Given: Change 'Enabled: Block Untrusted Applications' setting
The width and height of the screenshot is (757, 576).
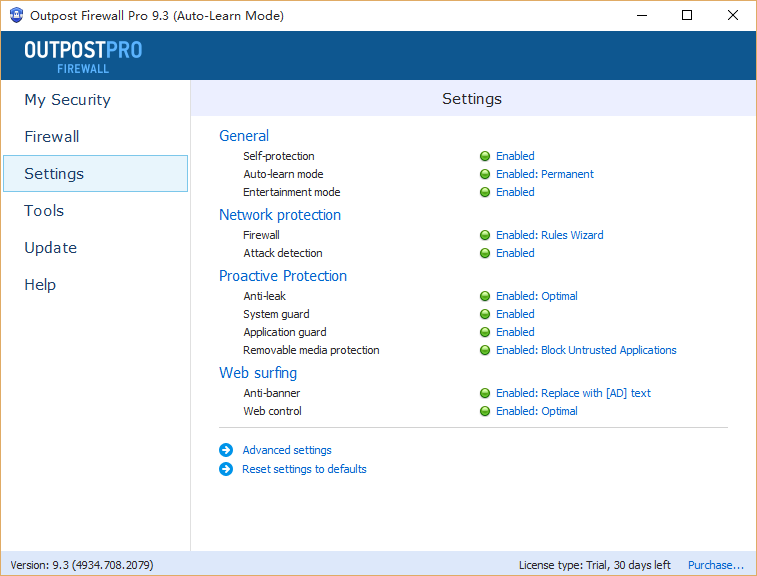Looking at the screenshot, I should pyautogui.click(x=586, y=350).
